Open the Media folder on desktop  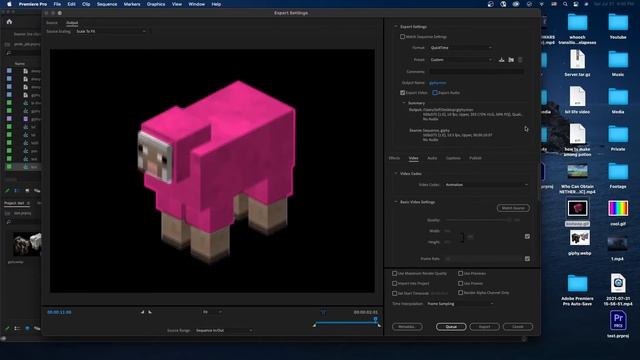click(618, 101)
